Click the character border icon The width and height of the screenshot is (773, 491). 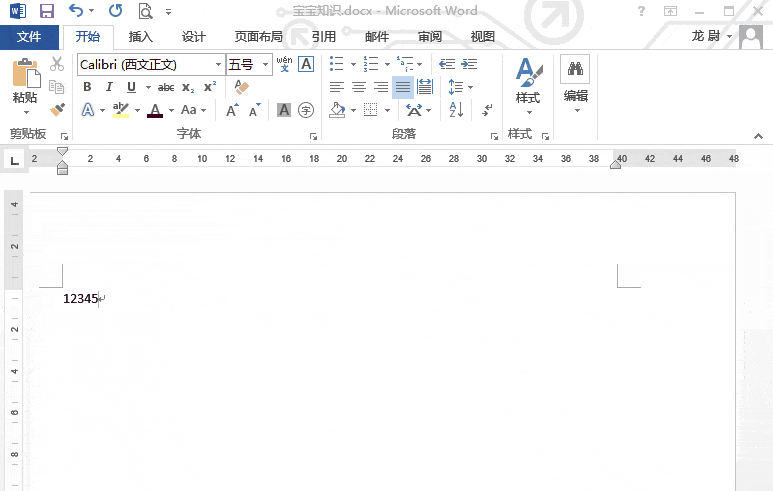tap(306, 64)
